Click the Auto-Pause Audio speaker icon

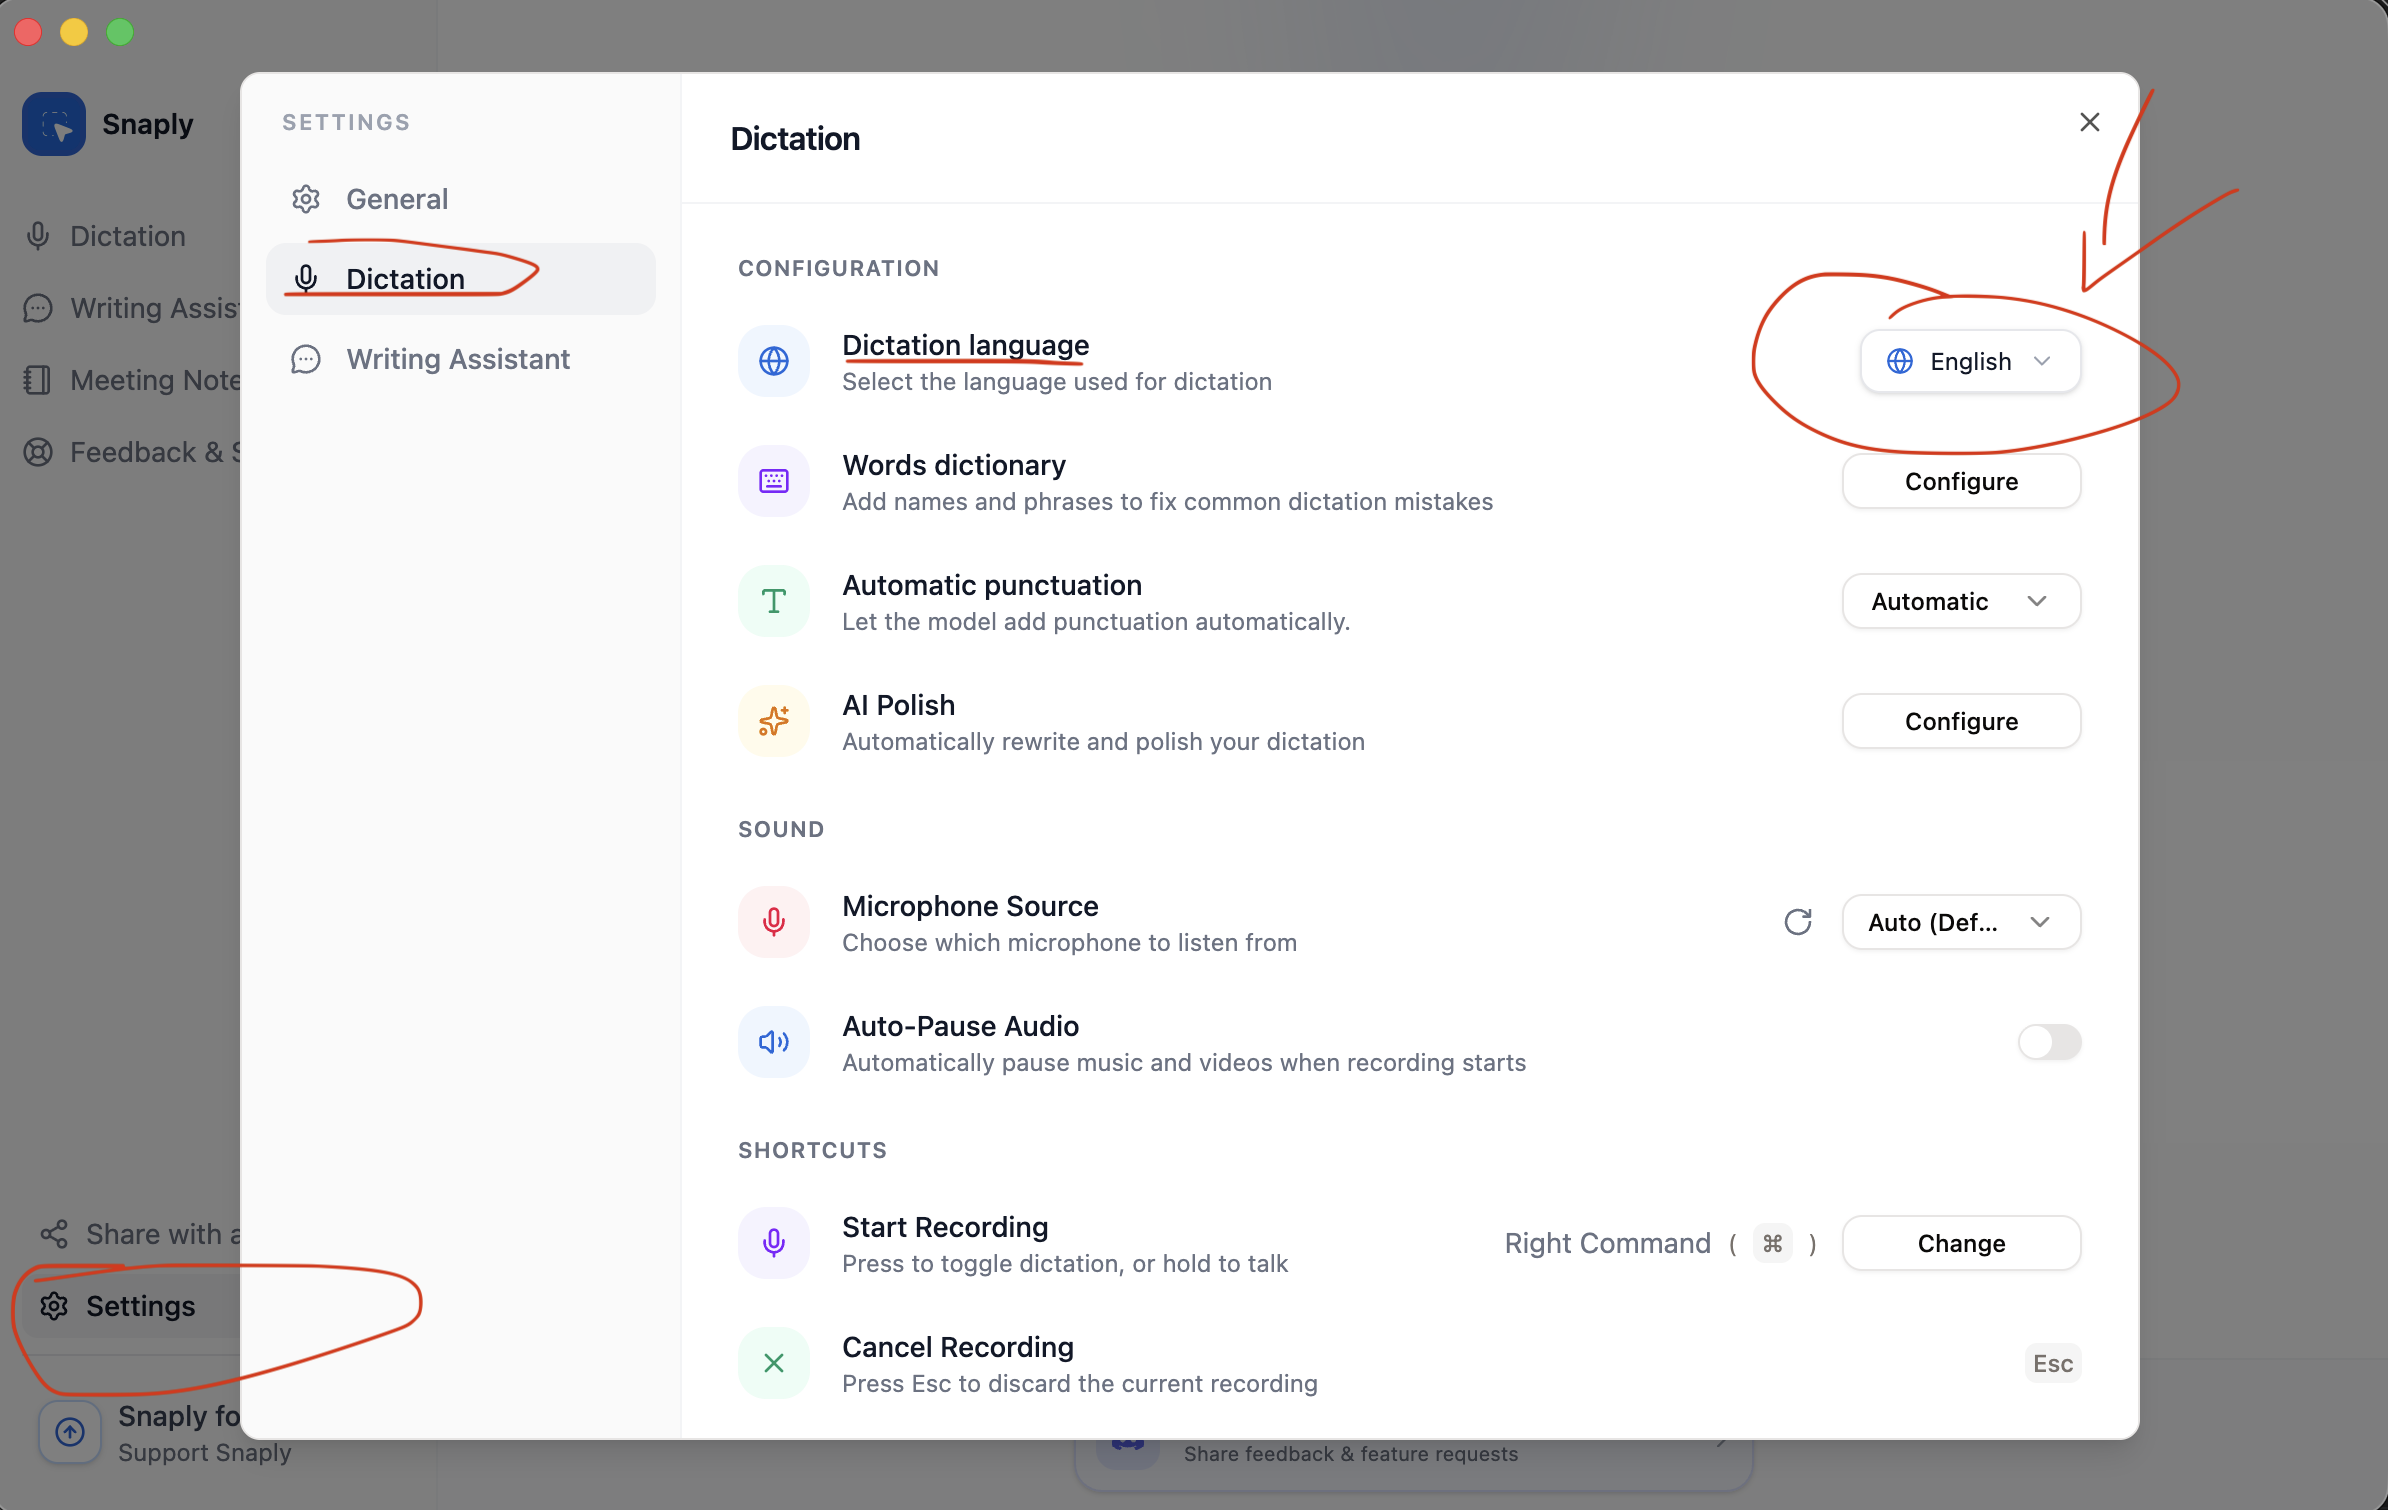(774, 1042)
